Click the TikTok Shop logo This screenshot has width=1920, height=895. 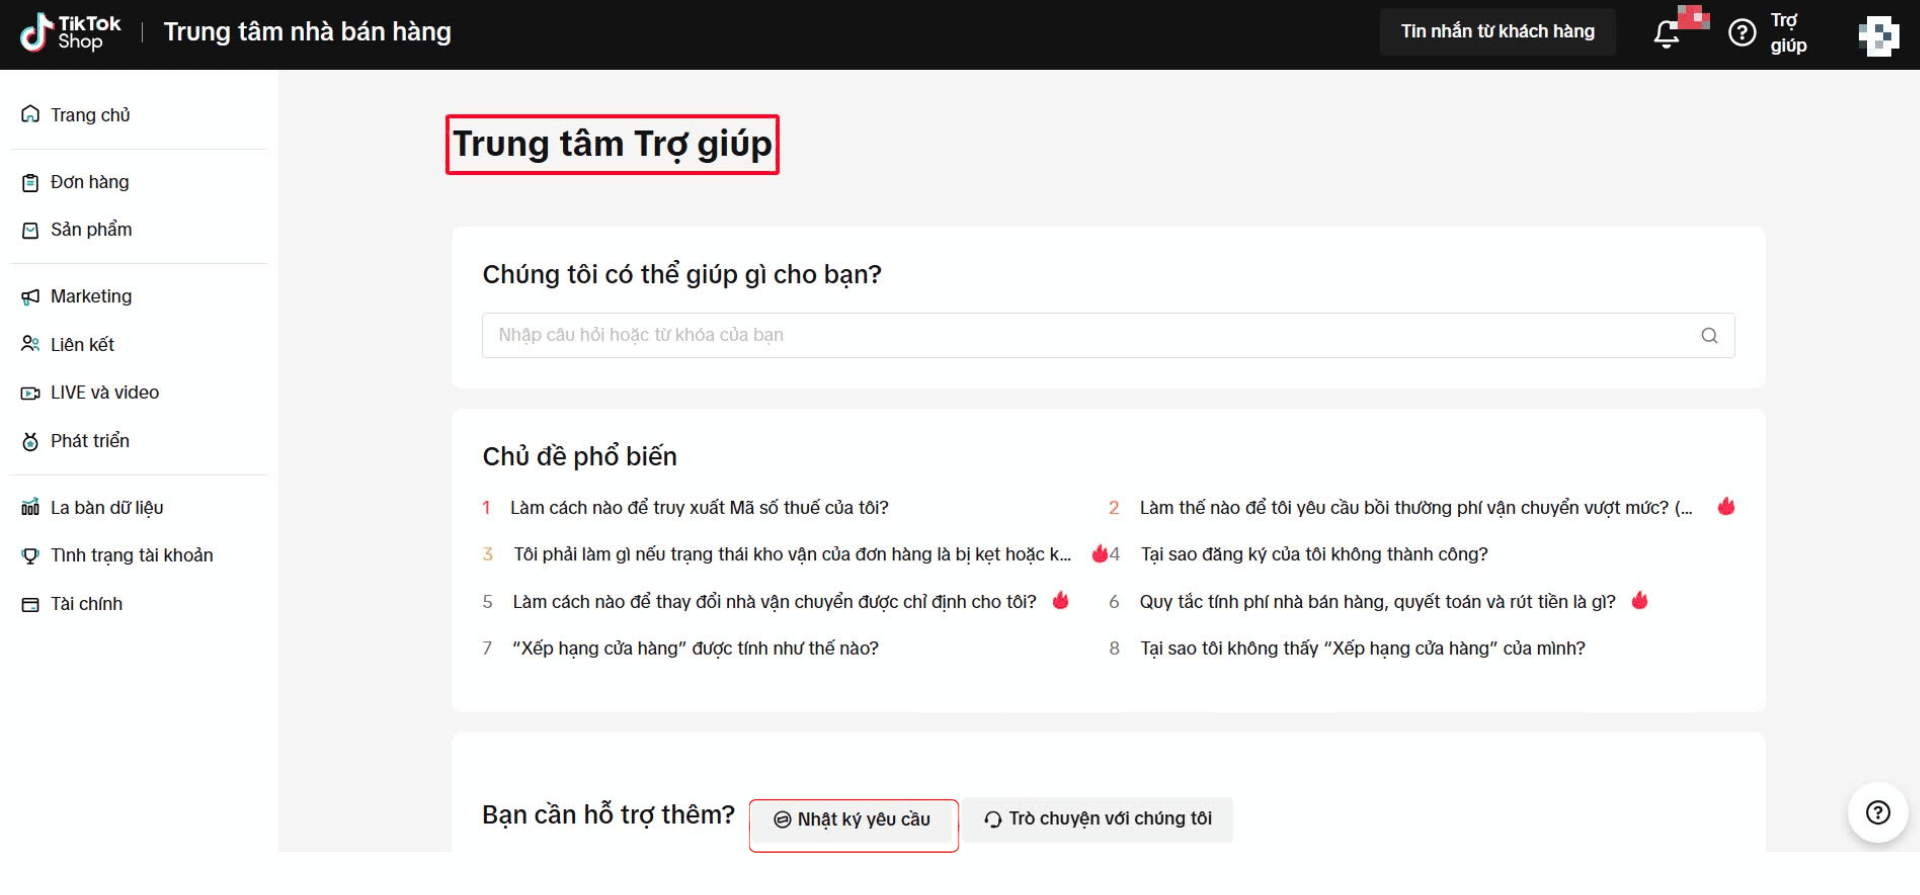pyautogui.click(x=70, y=32)
